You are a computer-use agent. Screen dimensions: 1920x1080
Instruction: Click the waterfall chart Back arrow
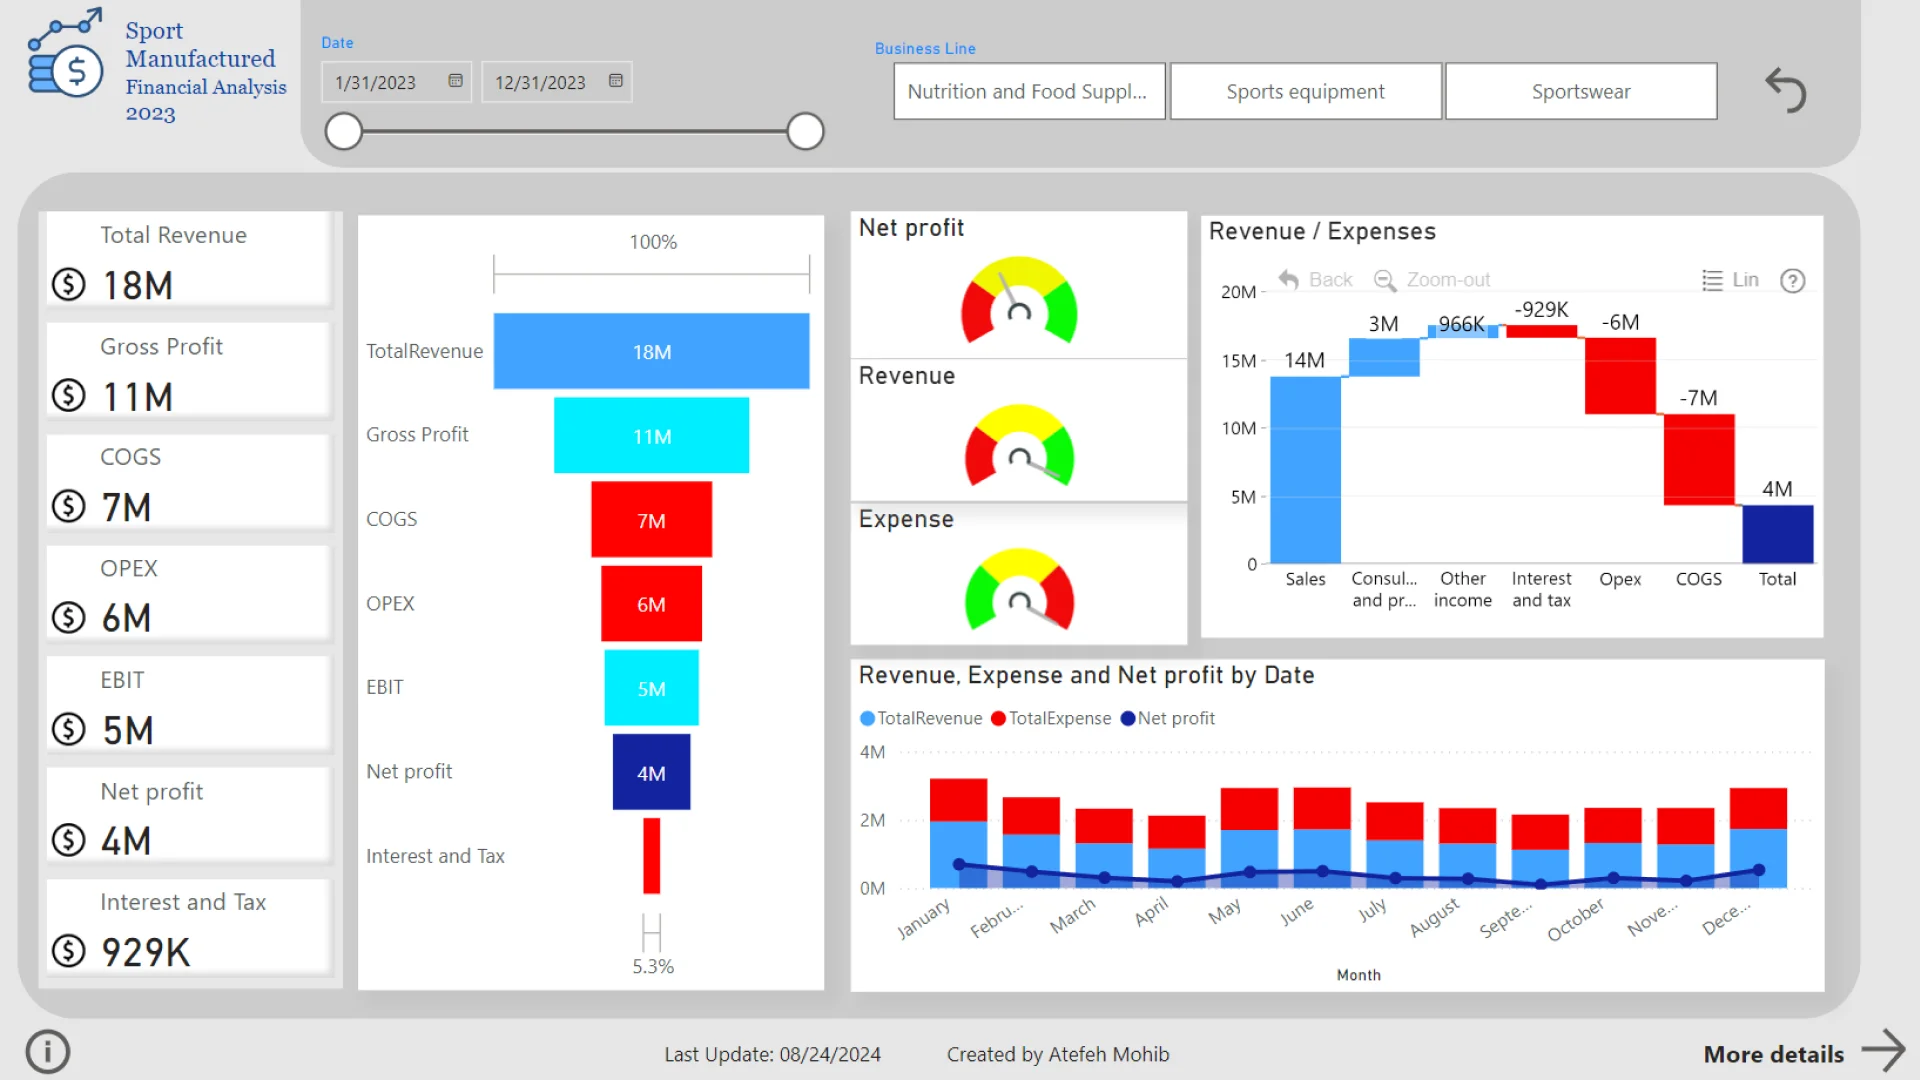click(1289, 280)
